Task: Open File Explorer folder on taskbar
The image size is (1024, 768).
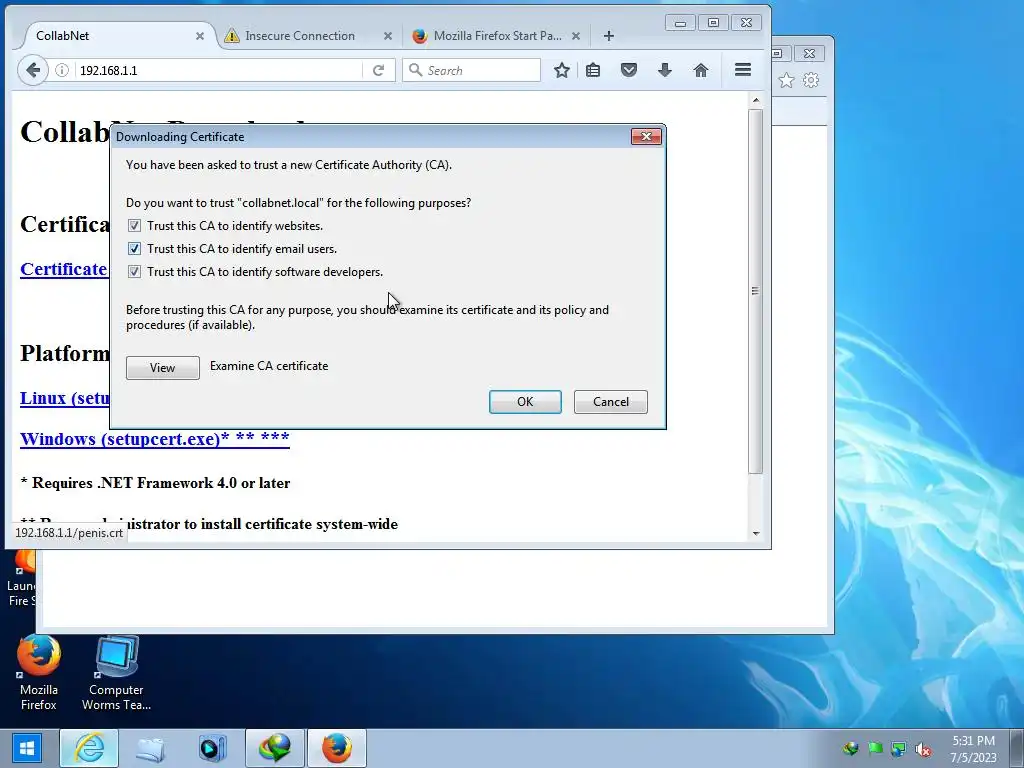Action: point(150,748)
